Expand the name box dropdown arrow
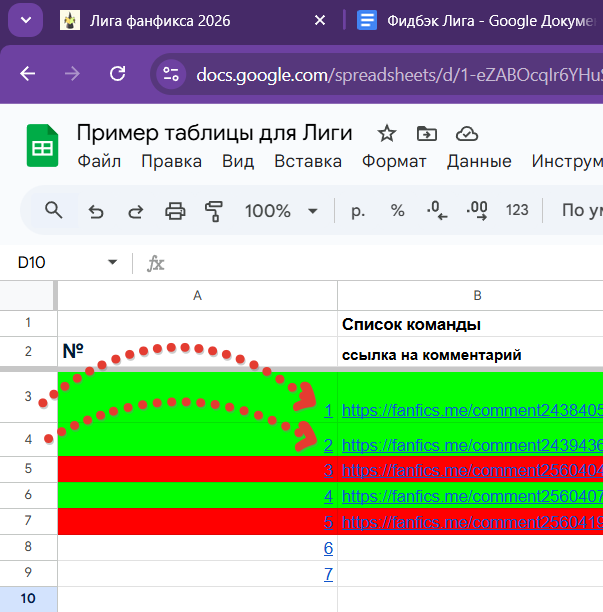603x612 pixels. click(x=112, y=263)
